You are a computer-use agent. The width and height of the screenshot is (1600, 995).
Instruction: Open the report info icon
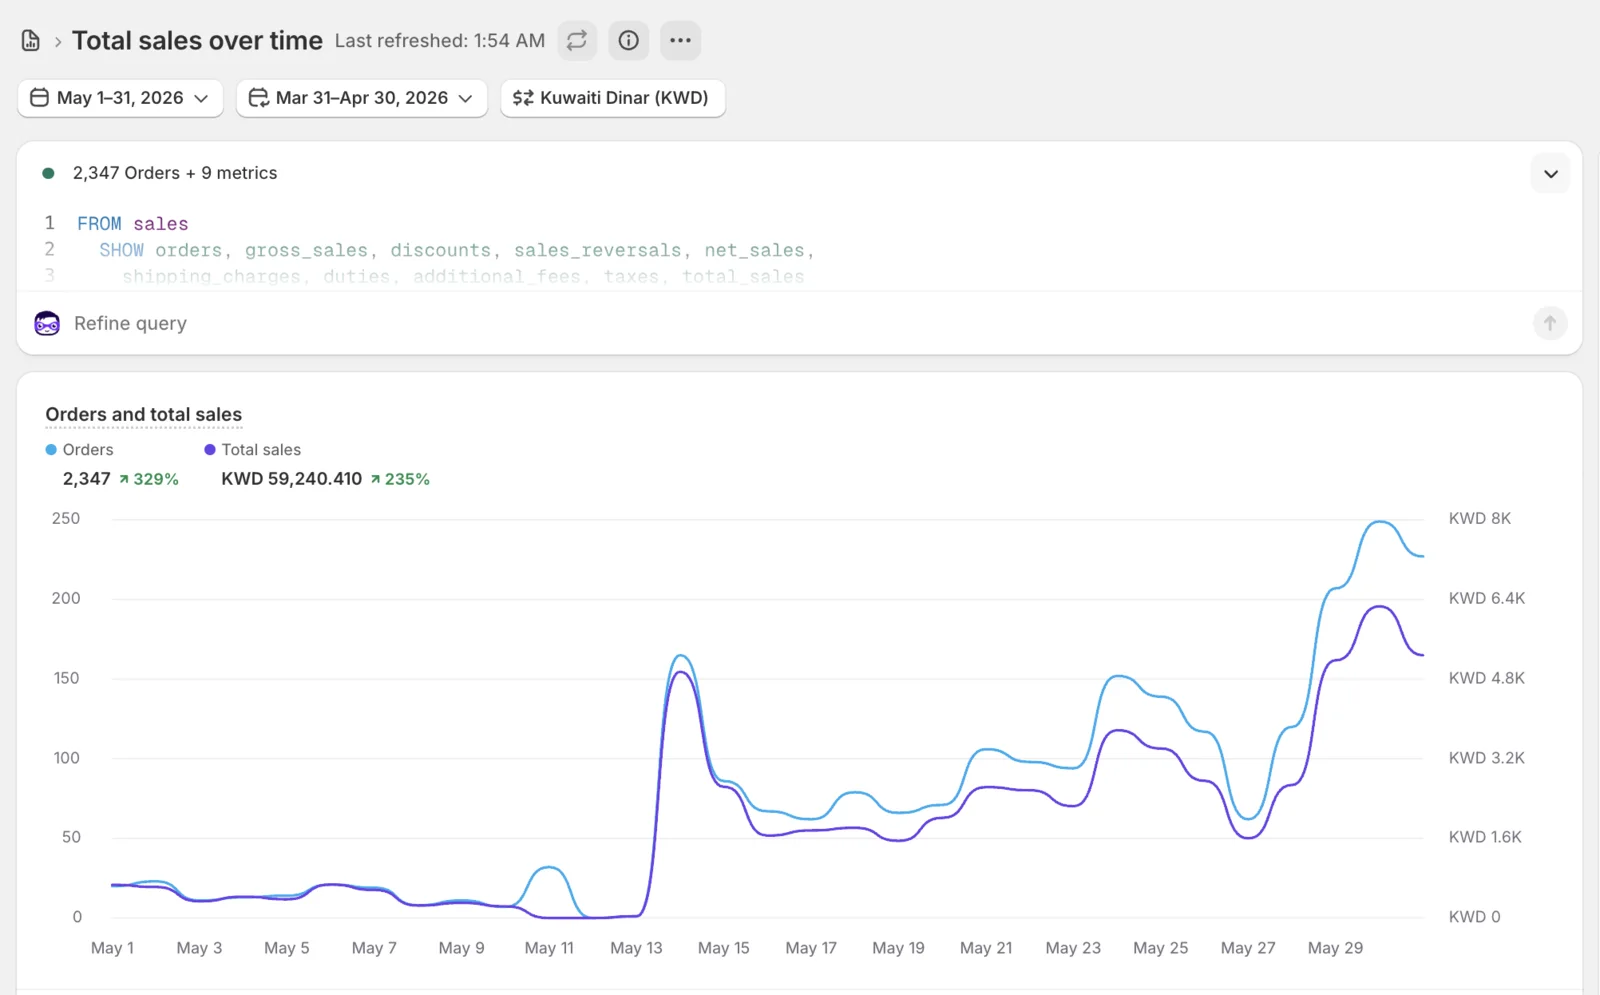click(629, 41)
